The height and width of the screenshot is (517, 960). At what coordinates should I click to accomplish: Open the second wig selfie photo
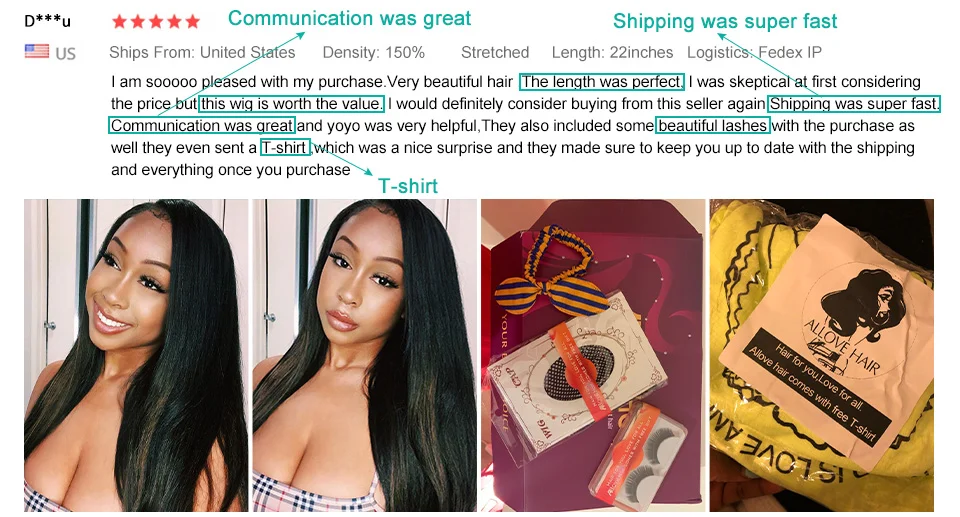tap(364, 355)
